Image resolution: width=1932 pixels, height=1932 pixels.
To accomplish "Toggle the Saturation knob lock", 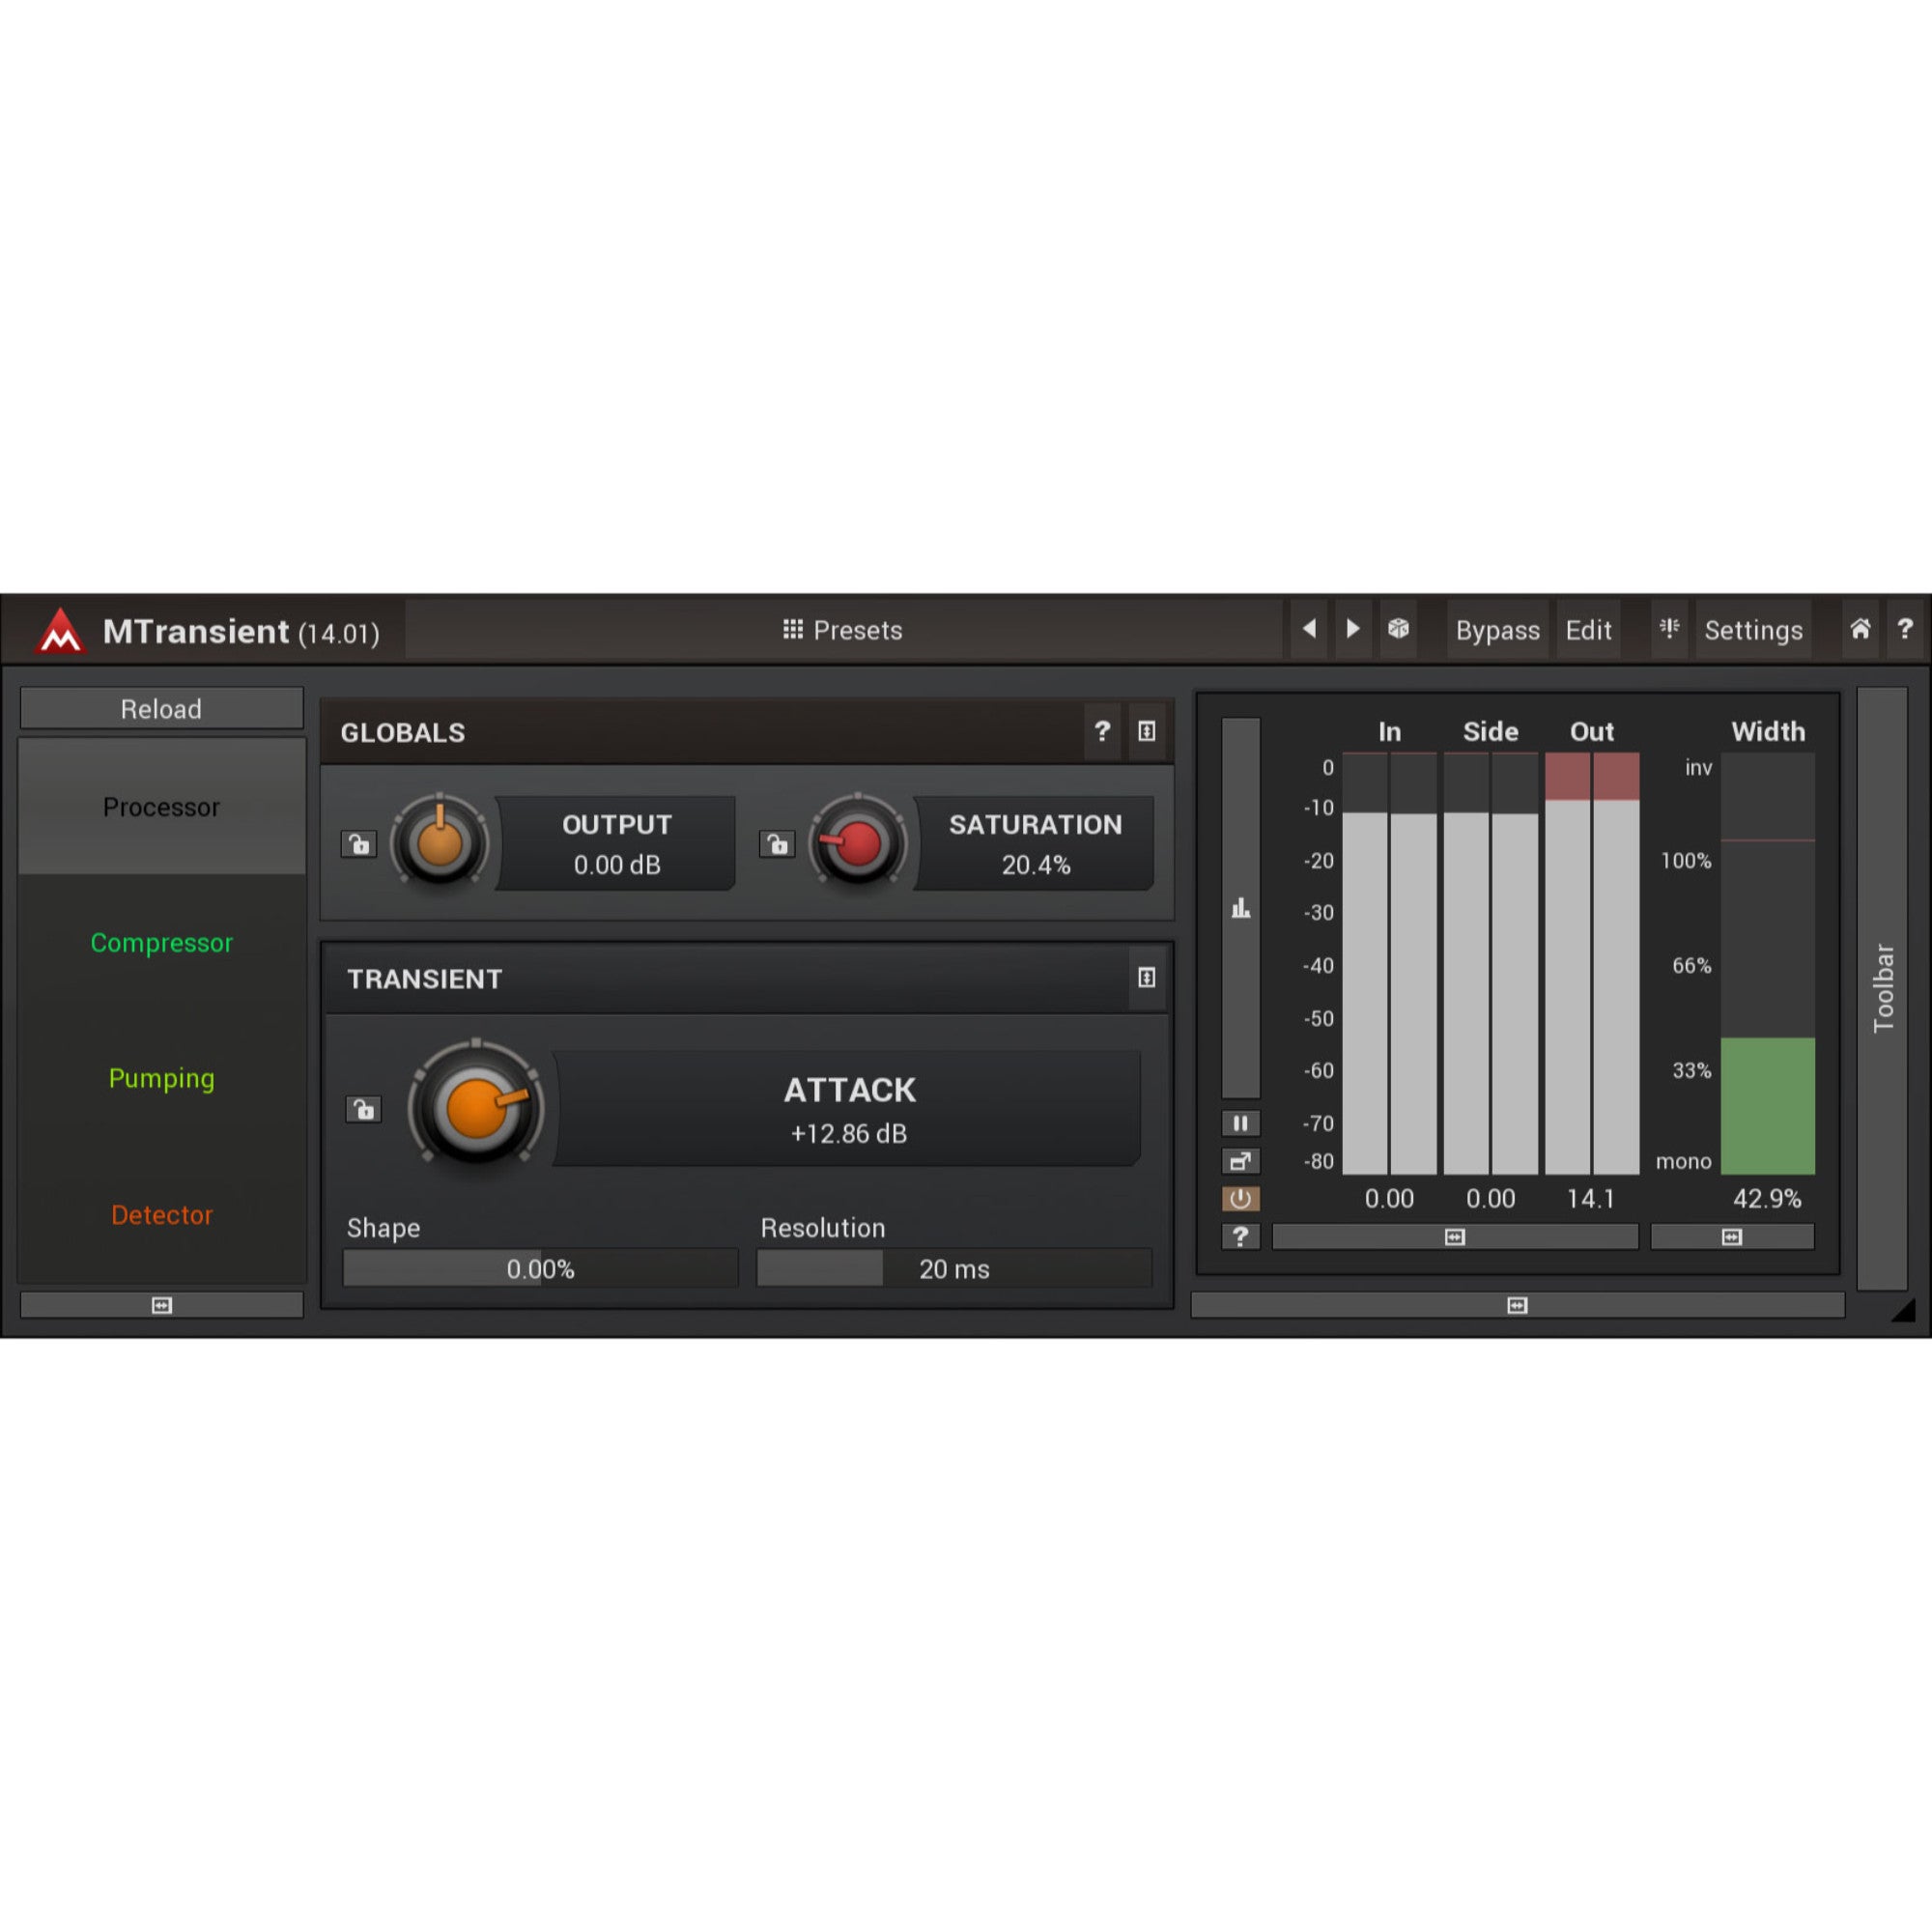I will (x=777, y=844).
